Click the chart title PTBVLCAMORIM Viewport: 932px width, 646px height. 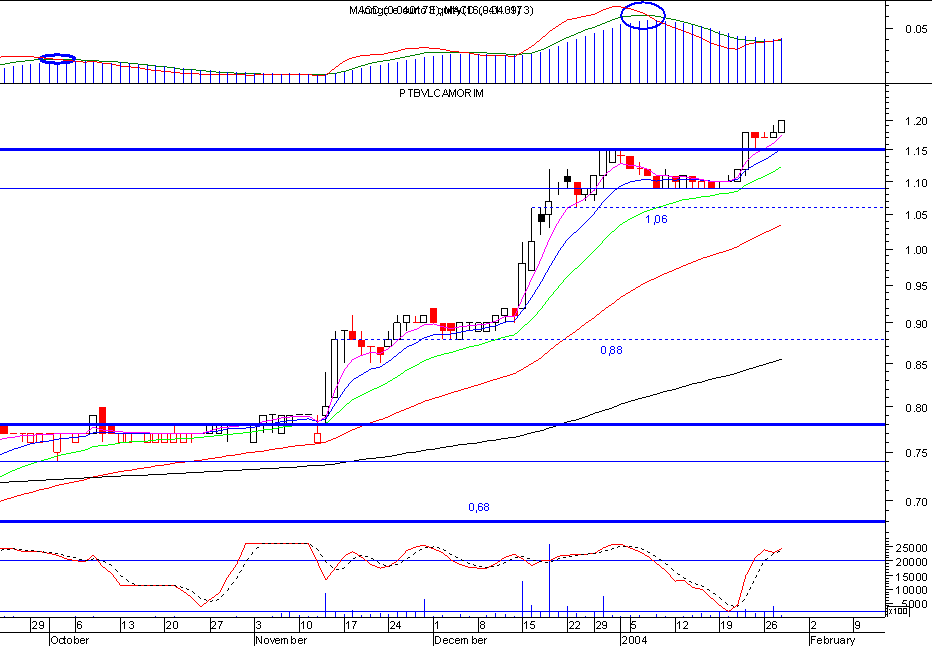click(441, 93)
